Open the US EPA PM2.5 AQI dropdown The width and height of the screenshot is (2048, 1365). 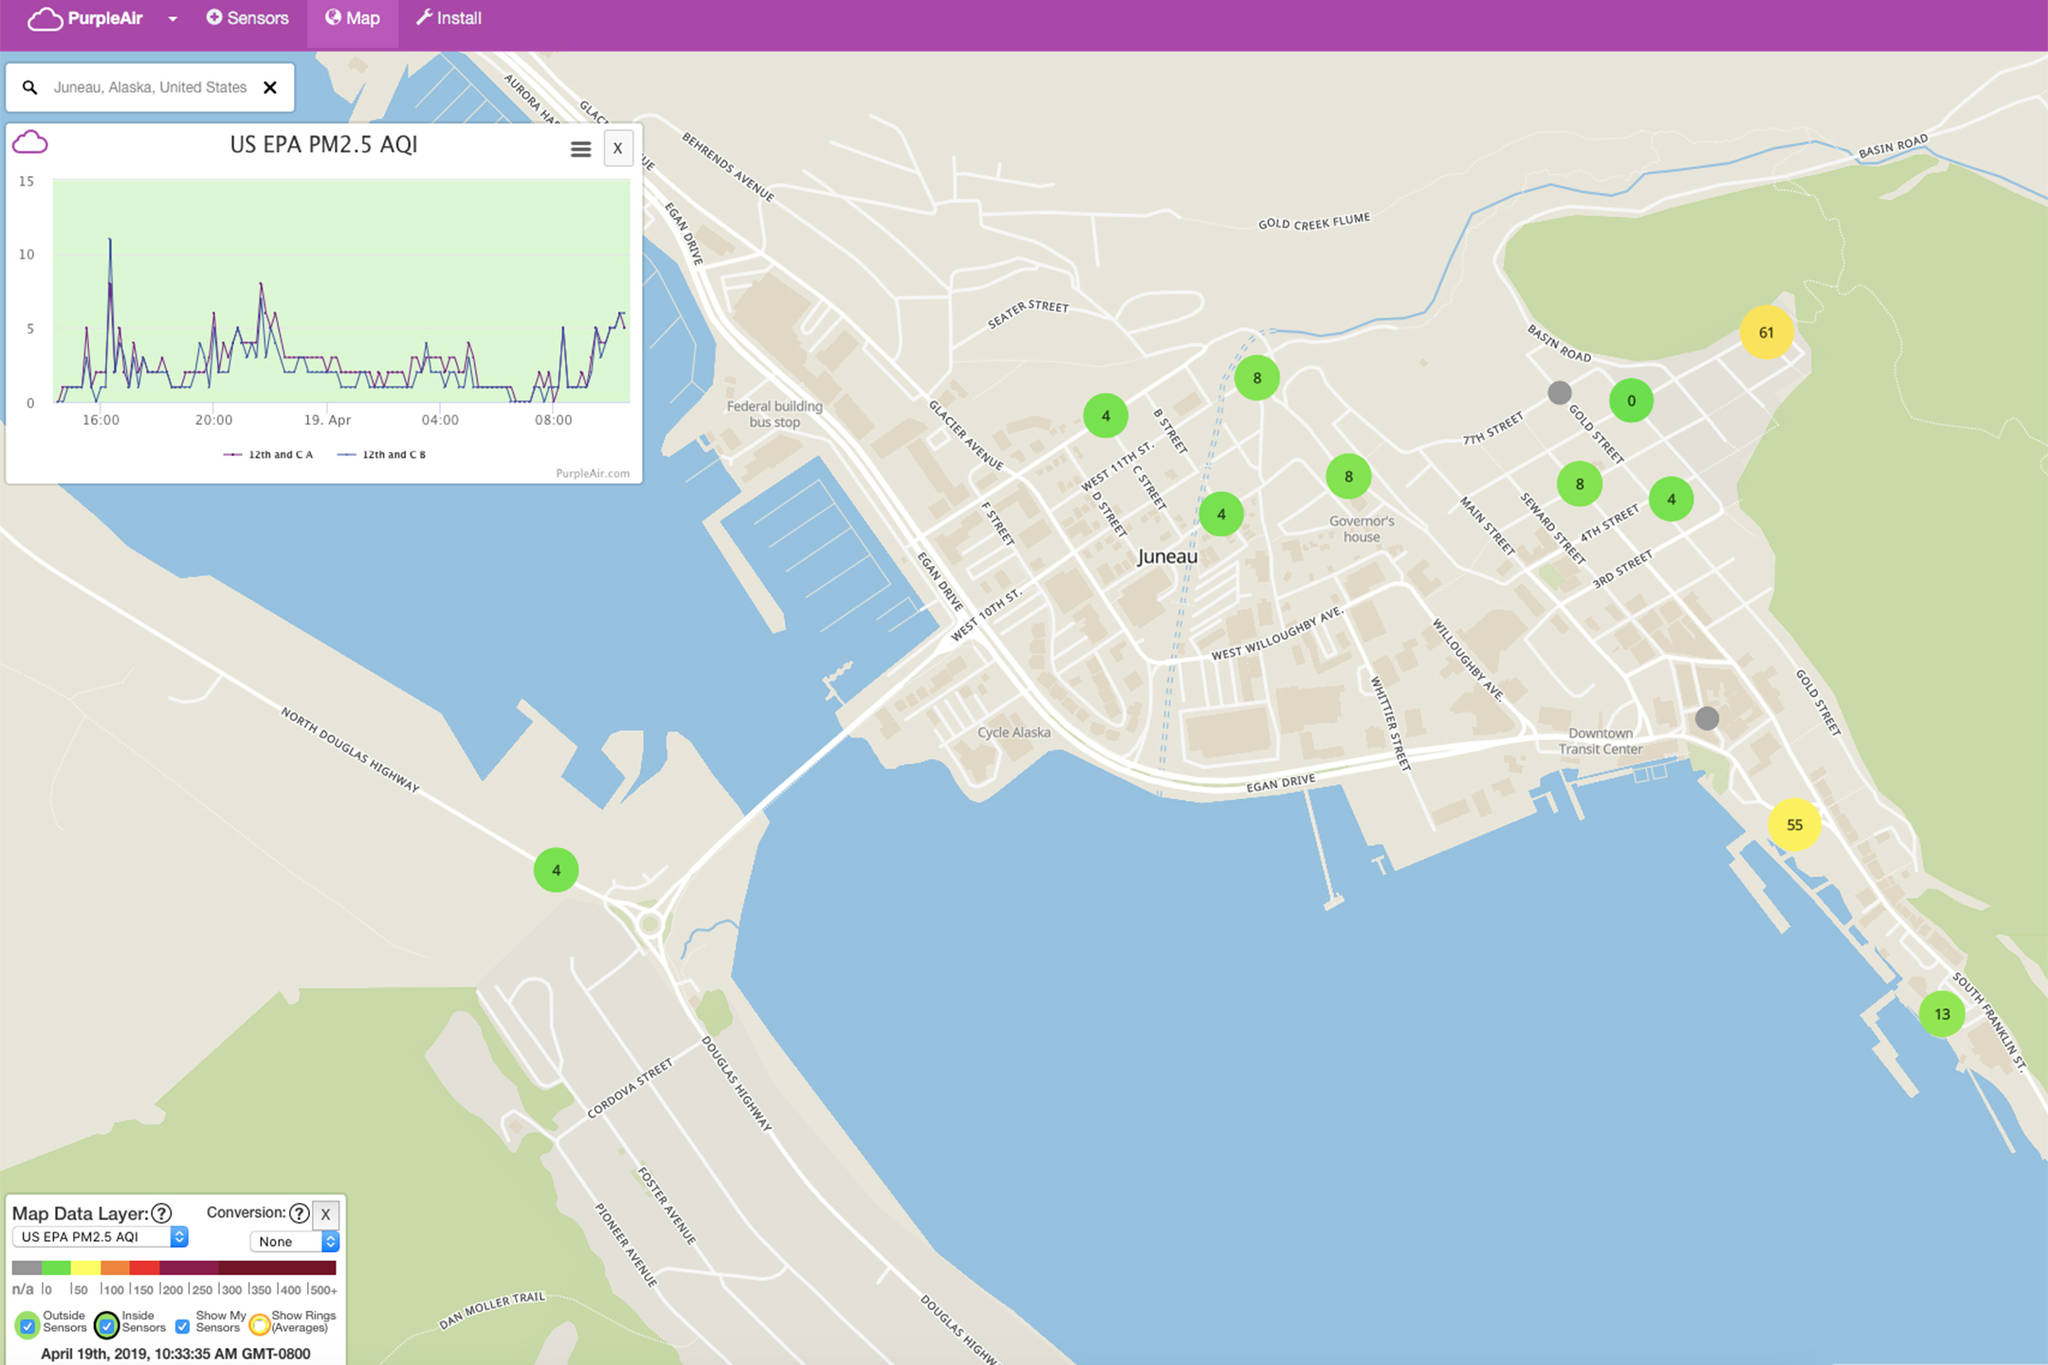tap(99, 1237)
